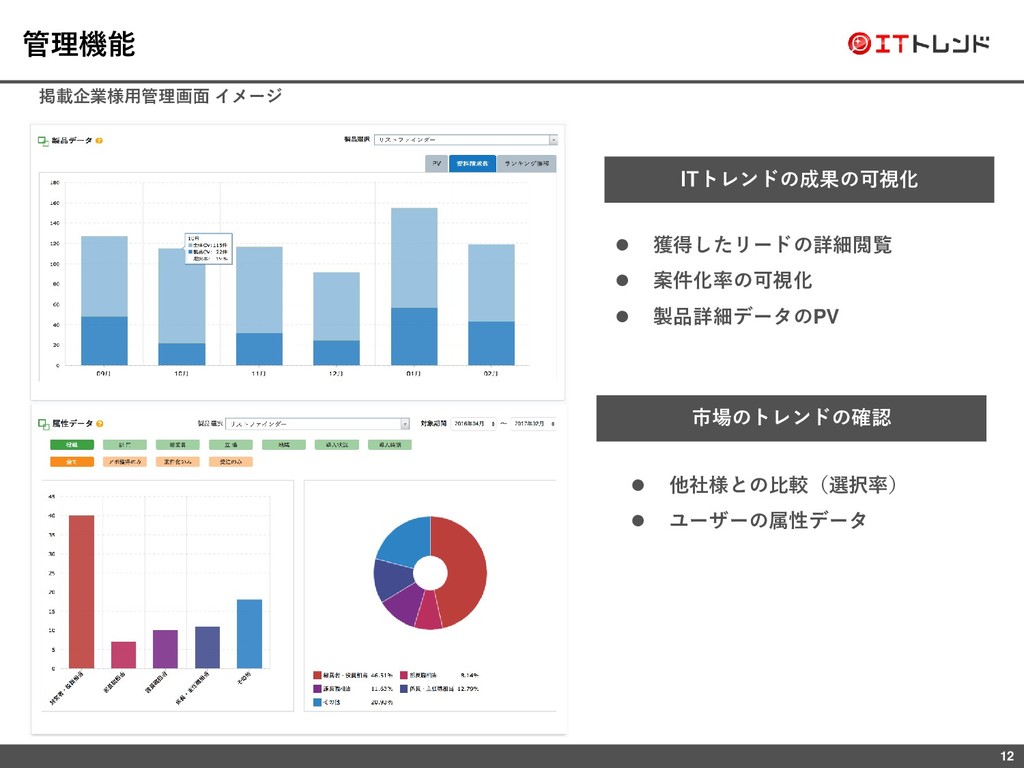This screenshot has width=1024, height=768.
Task: Click the active dark green filter button
Action: point(72,445)
